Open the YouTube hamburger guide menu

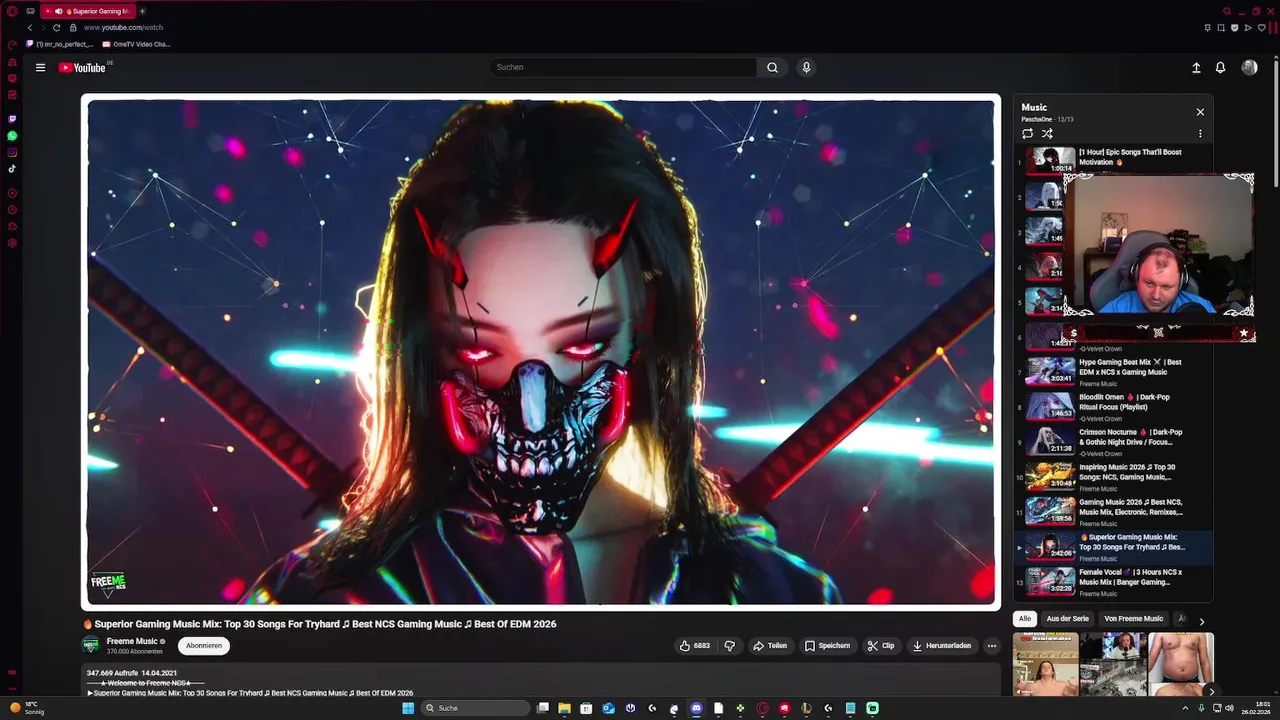coord(40,68)
